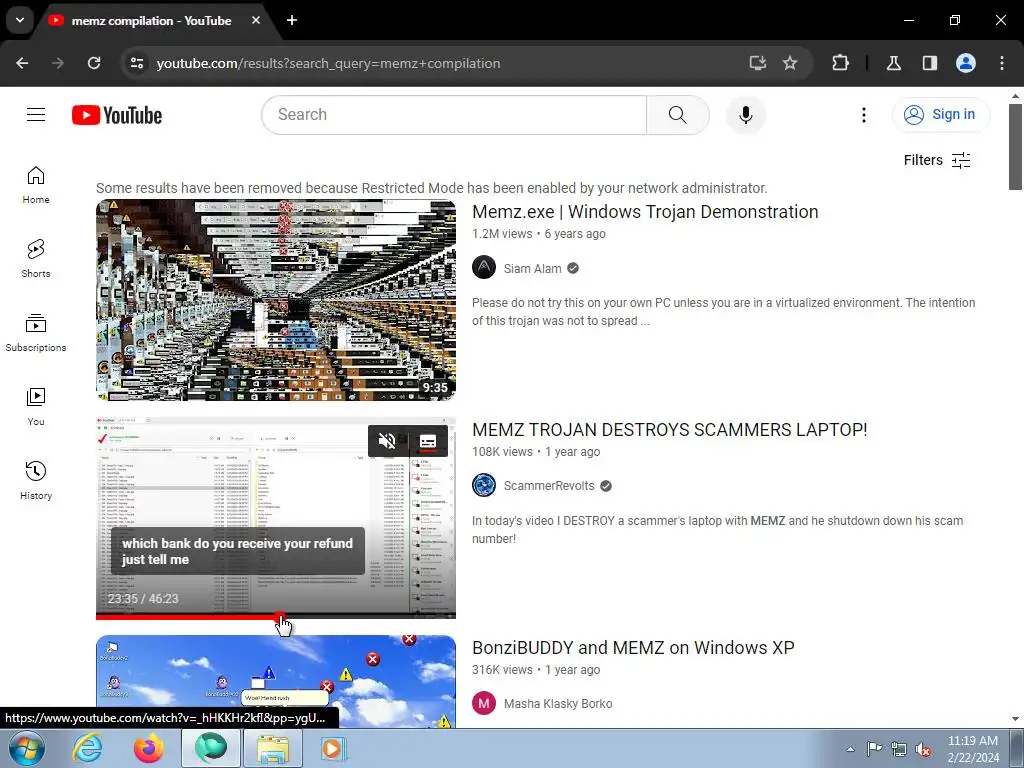Visit the ScammerRevolts channel name
1024x768 pixels.
[549, 486]
